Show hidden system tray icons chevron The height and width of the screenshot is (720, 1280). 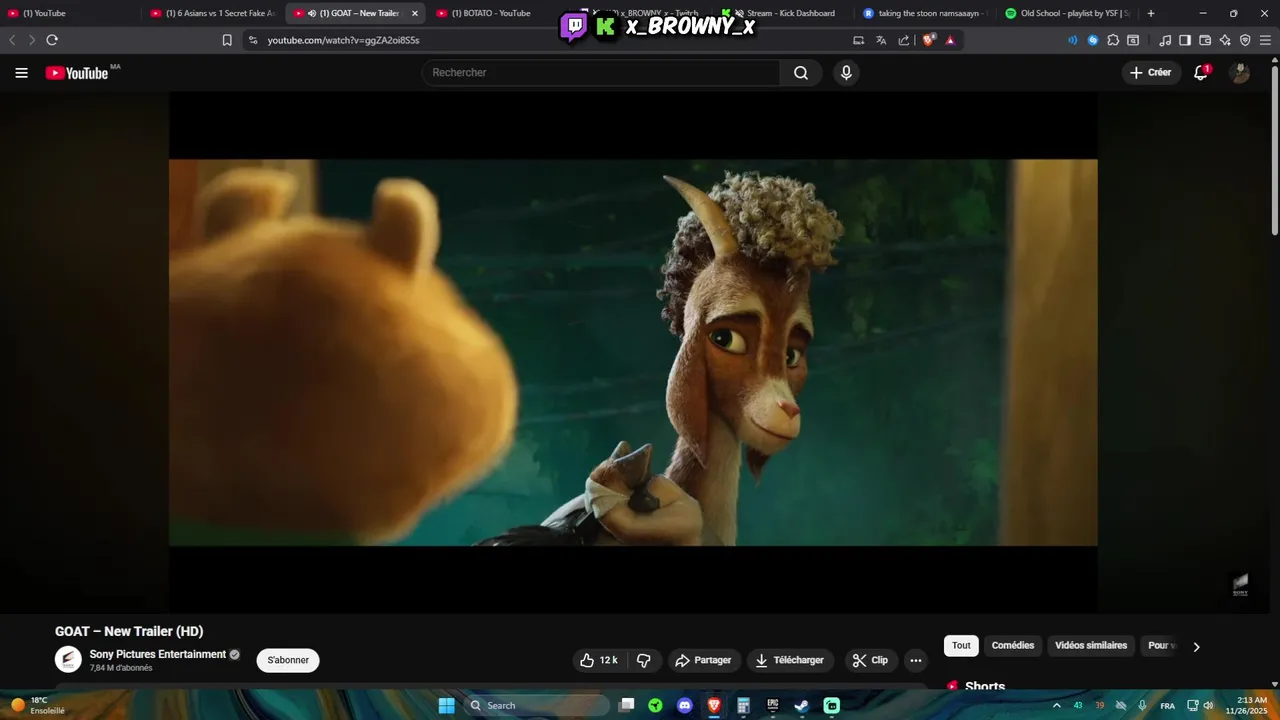[1056, 705]
